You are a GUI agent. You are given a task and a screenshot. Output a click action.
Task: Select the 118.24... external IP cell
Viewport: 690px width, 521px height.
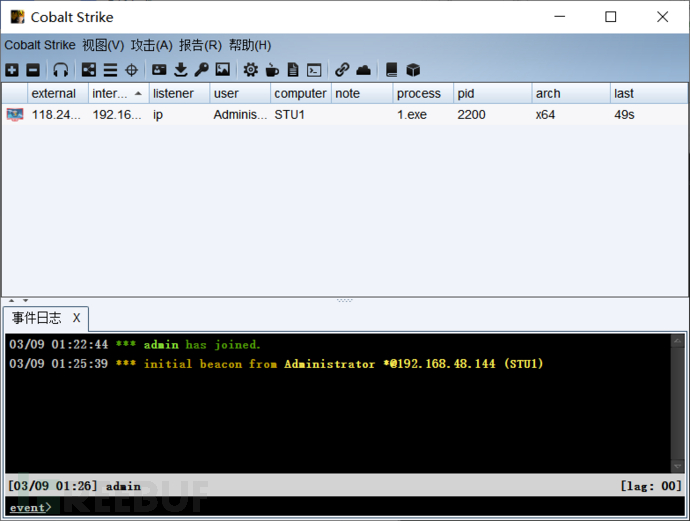click(x=56, y=115)
